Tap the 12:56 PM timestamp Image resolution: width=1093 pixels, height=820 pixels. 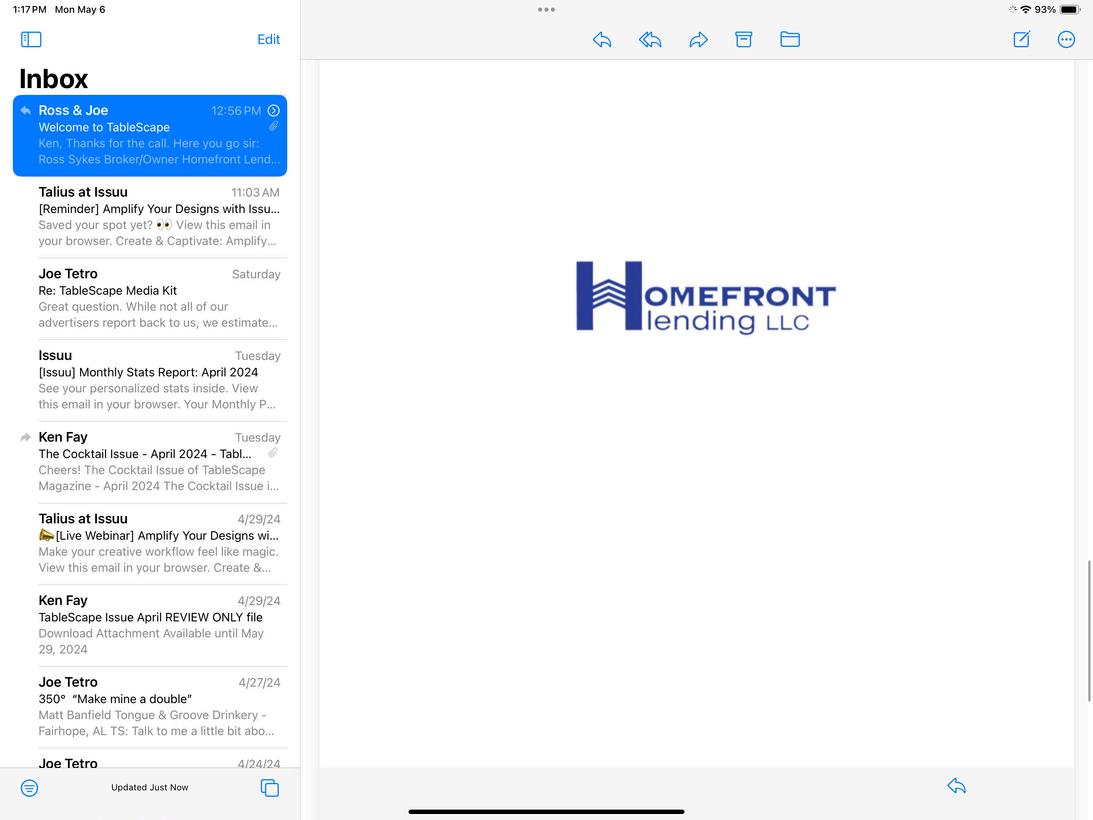coord(236,111)
